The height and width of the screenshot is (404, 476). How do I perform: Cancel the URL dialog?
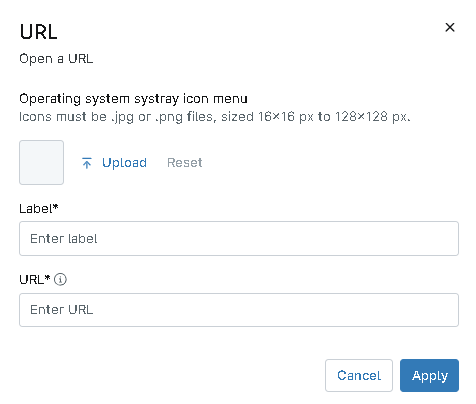coord(359,375)
